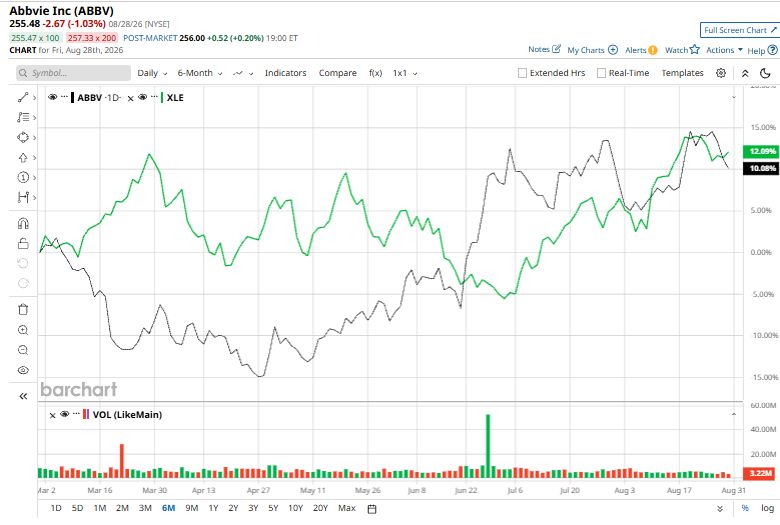Viewport: 780px width, 525px height.
Task: Enable the Extended Hrs checkbox
Action: tap(522, 73)
